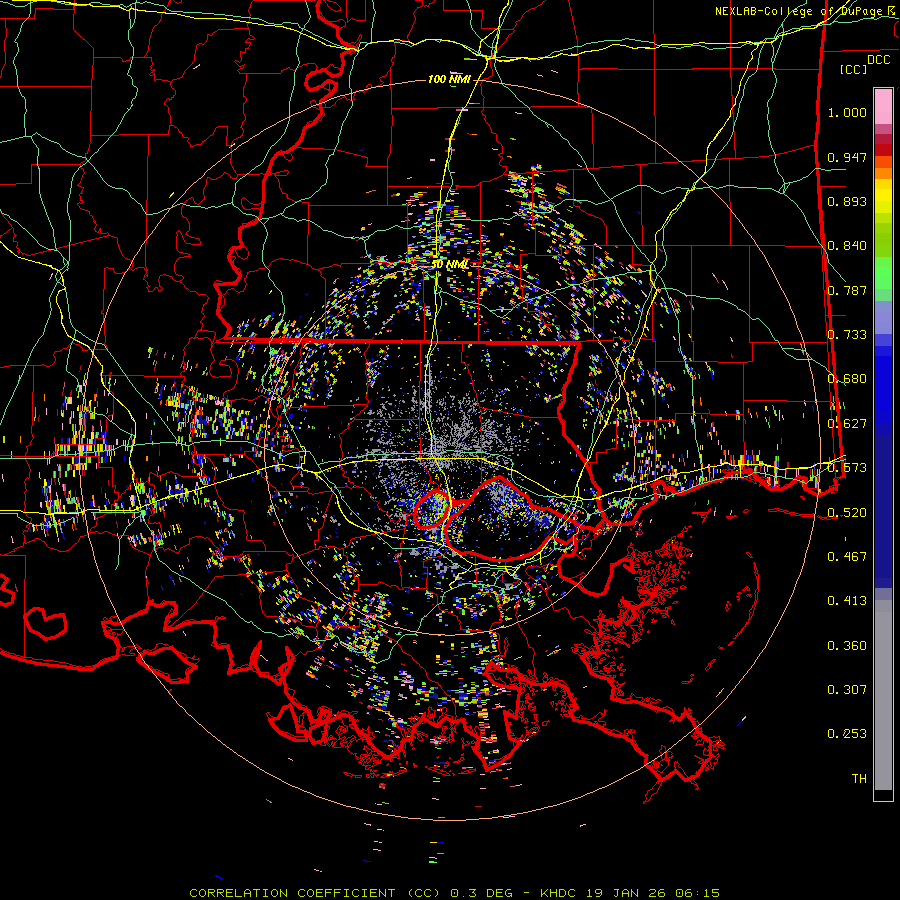Click the NEXLAB-College of DuPage watermark text

tap(799, 11)
